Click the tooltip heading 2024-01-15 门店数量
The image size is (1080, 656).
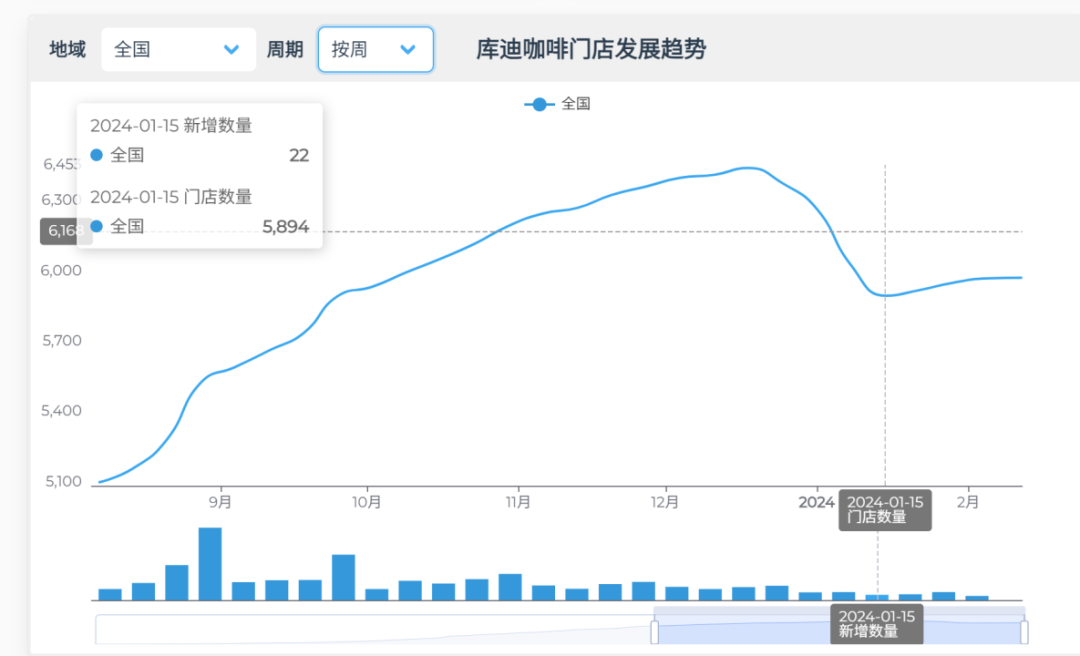[171, 196]
